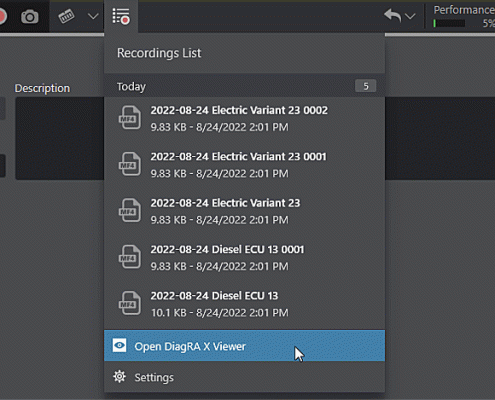Take a snapshot with the camera icon
495x400 pixels.
[x=30, y=17]
